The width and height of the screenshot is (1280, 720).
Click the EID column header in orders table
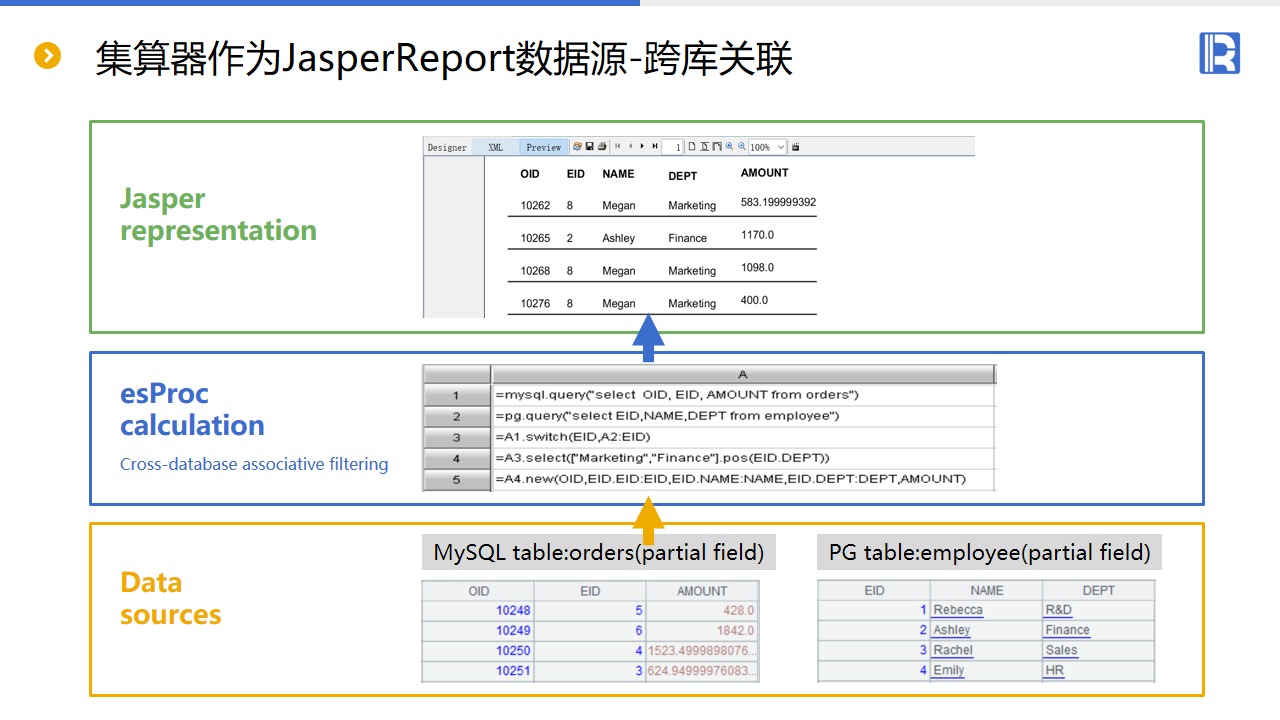pyautogui.click(x=590, y=591)
